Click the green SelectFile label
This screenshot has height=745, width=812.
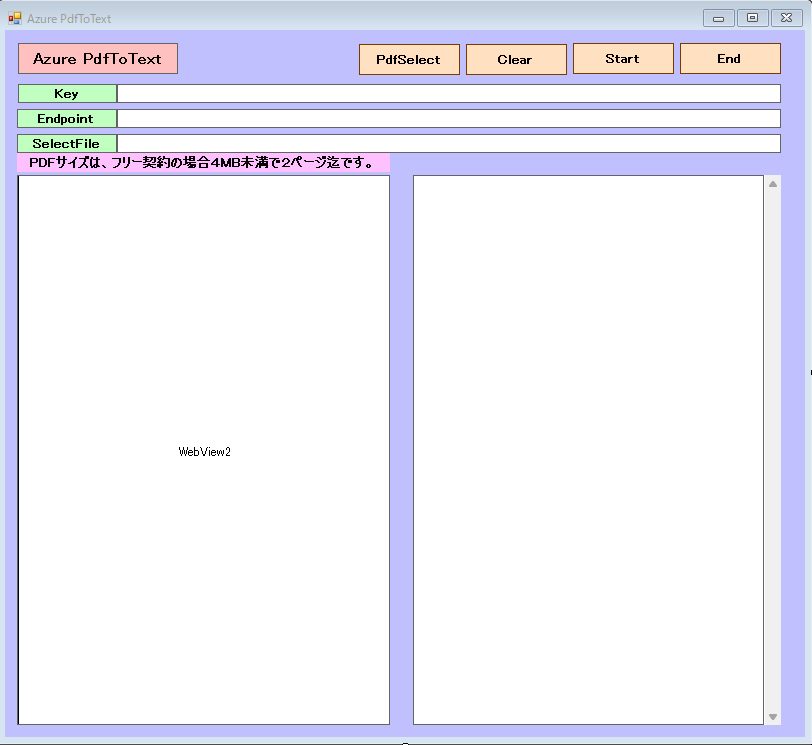pyautogui.click(x=67, y=144)
